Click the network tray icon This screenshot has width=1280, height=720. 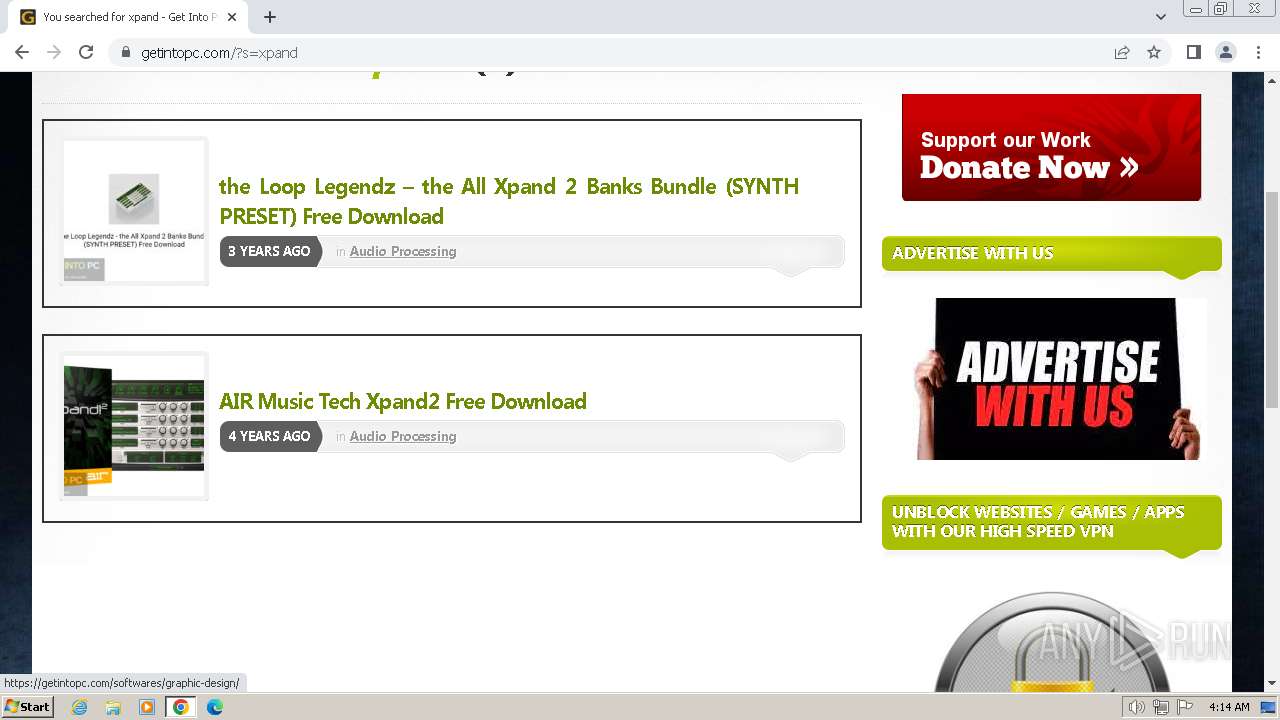pyautogui.click(x=1161, y=707)
